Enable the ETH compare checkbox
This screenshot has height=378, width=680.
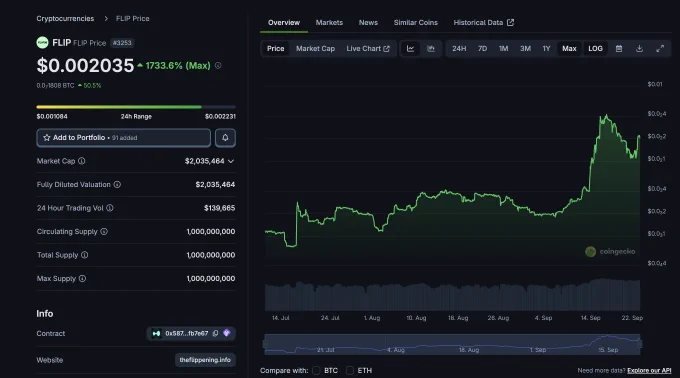pyautogui.click(x=350, y=371)
